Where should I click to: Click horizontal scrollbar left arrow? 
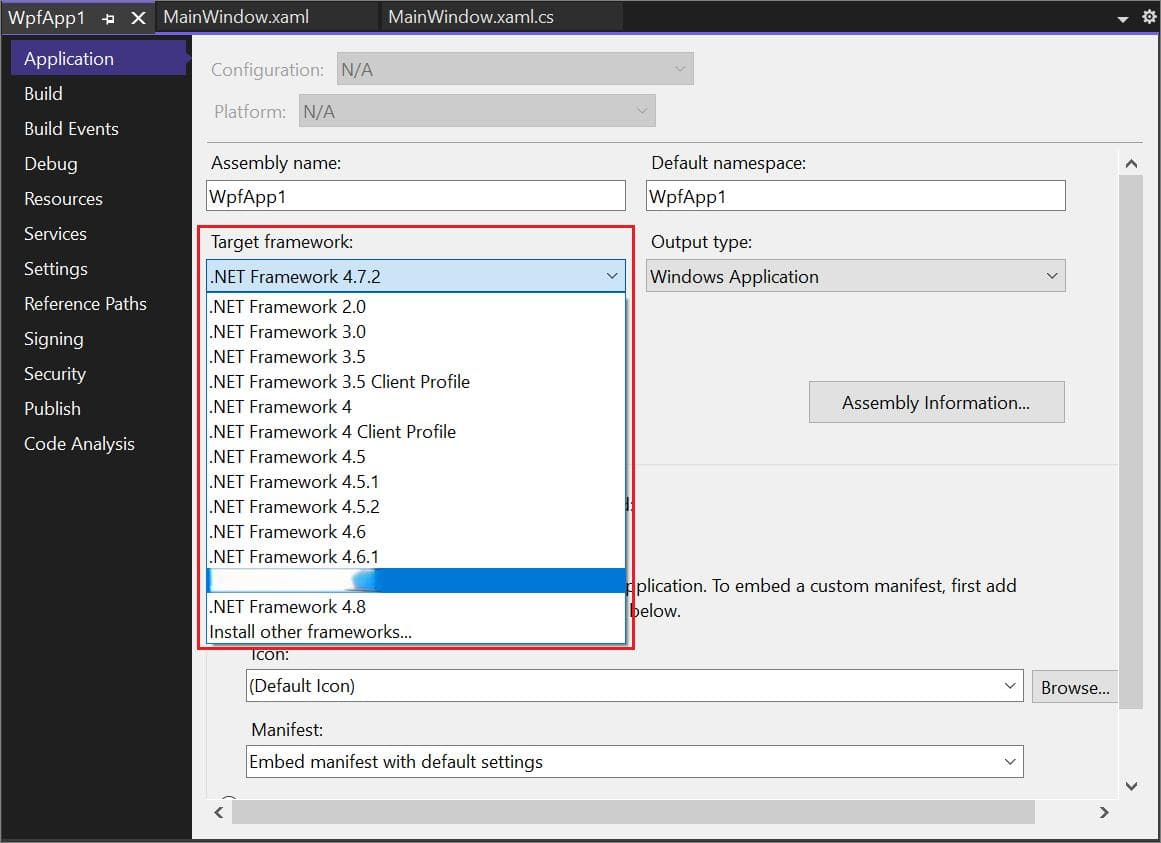[218, 813]
